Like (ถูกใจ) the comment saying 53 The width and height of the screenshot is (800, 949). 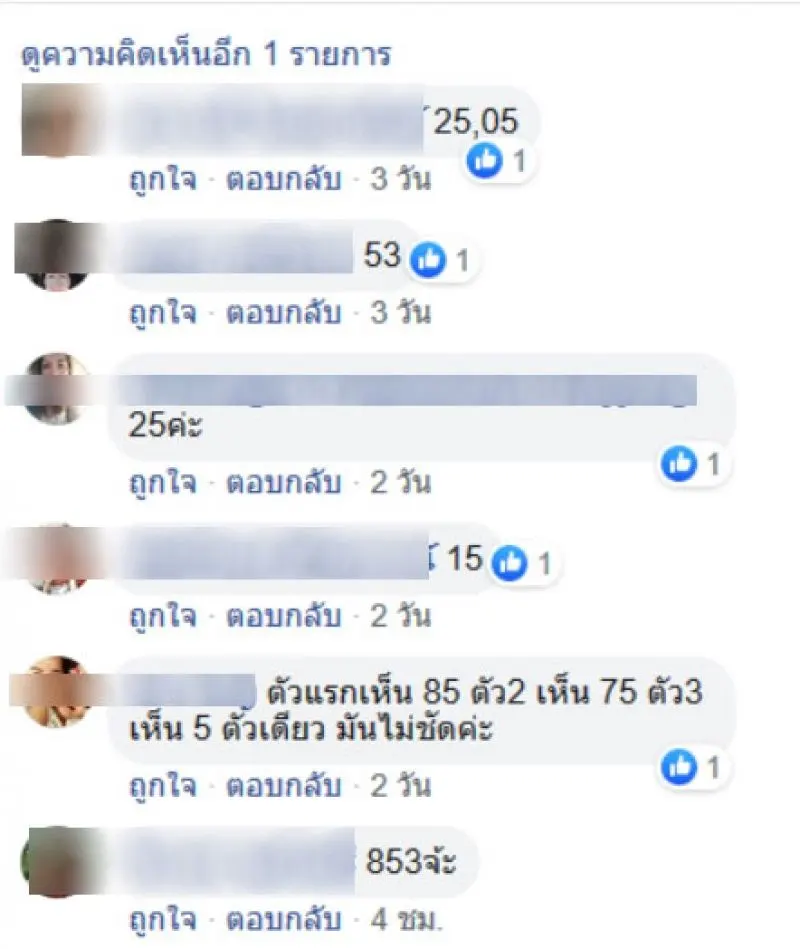point(163,313)
